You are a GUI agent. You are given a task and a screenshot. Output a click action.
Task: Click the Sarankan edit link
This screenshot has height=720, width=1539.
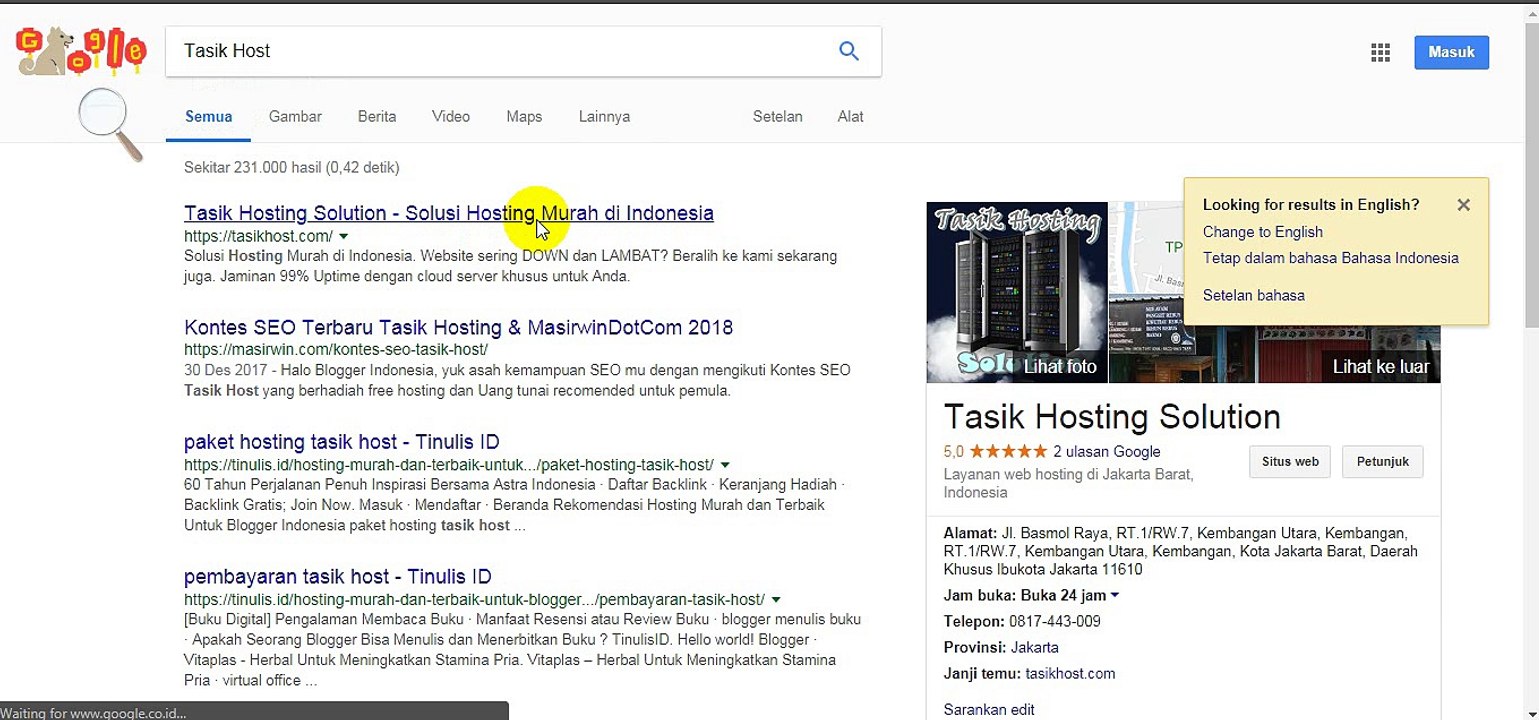(989, 710)
